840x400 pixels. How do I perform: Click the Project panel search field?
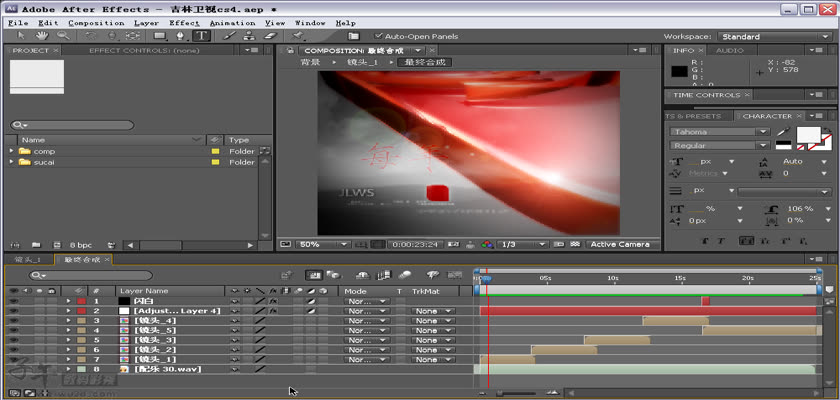pyautogui.click(x=72, y=125)
